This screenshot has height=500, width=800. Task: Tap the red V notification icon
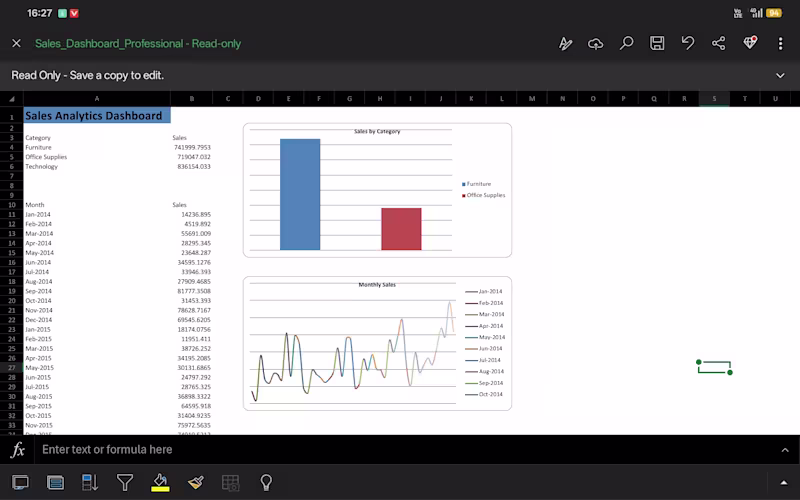(x=74, y=14)
